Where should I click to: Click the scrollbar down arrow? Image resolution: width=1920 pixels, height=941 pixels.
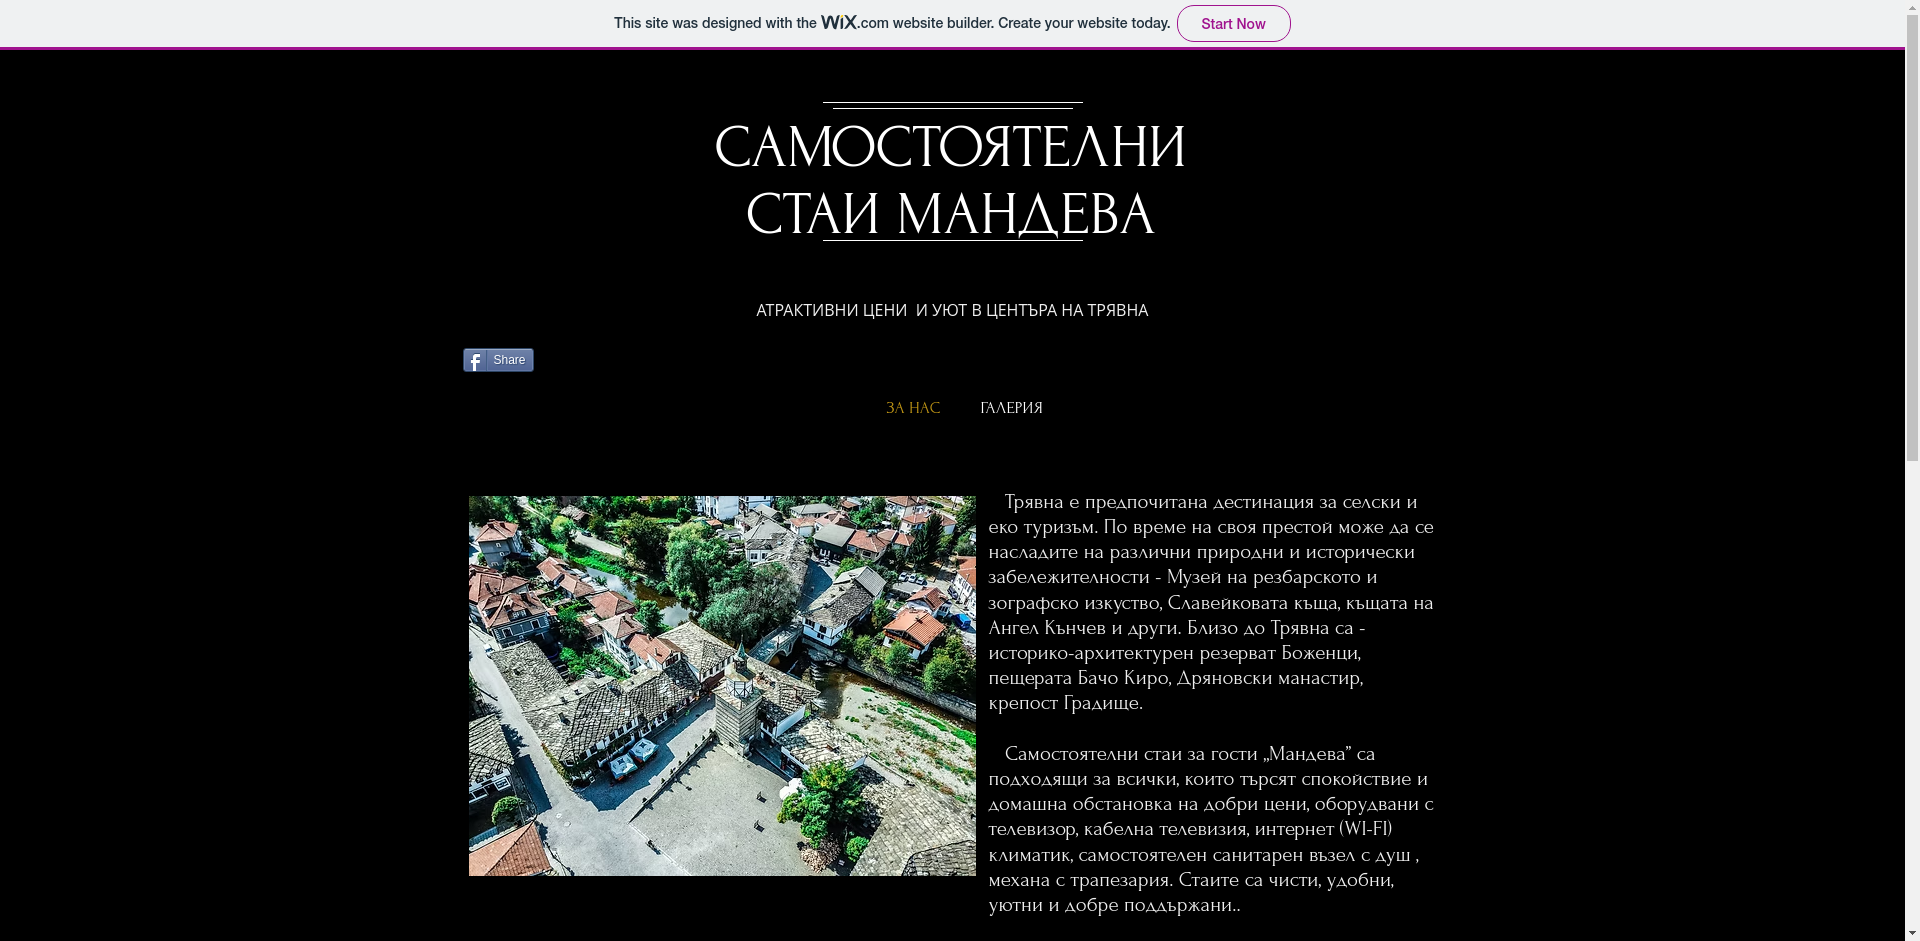(1911, 933)
